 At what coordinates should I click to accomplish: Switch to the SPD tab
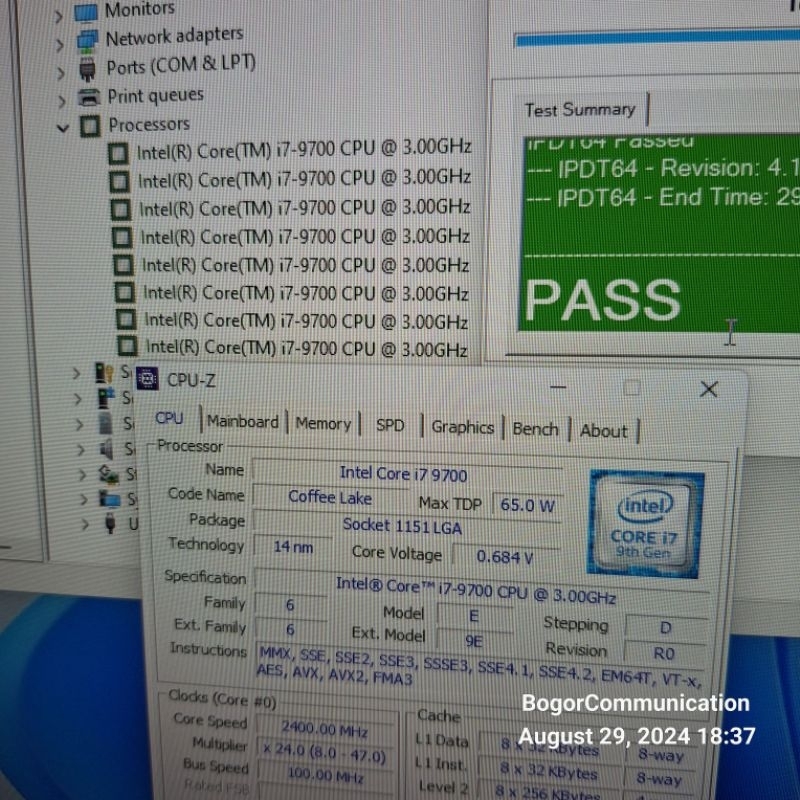(390, 425)
